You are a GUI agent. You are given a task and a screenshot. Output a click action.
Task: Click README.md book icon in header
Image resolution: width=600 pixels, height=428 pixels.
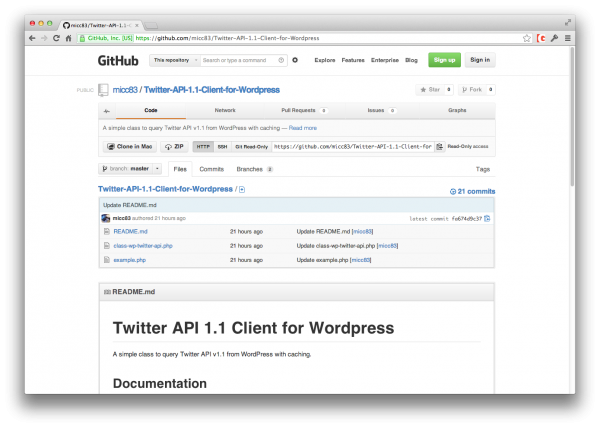pyautogui.click(x=108, y=292)
